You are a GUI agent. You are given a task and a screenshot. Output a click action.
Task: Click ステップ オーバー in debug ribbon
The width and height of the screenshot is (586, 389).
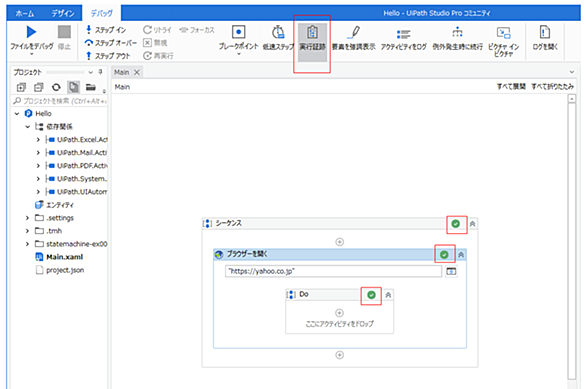(111, 43)
